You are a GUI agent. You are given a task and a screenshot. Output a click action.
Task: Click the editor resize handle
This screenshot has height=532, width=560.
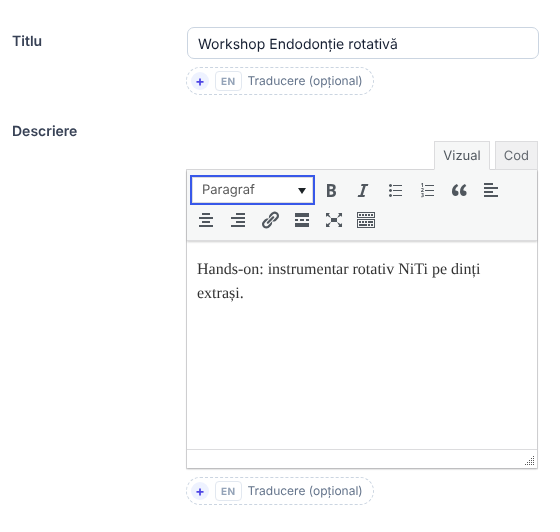pyautogui.click(x=530, y=461)
